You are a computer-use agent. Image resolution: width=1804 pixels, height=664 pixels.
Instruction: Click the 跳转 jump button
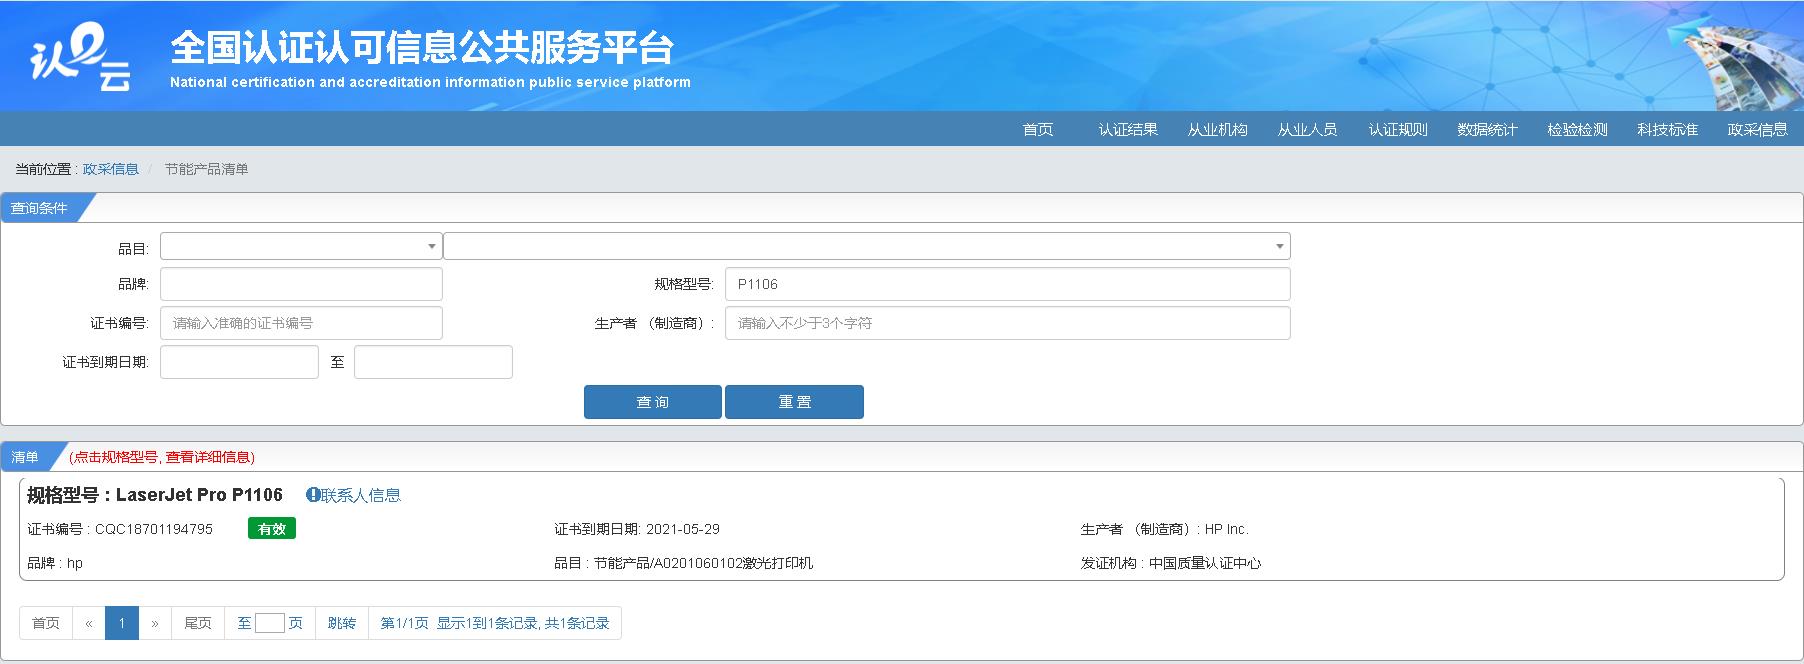(342, 623)
